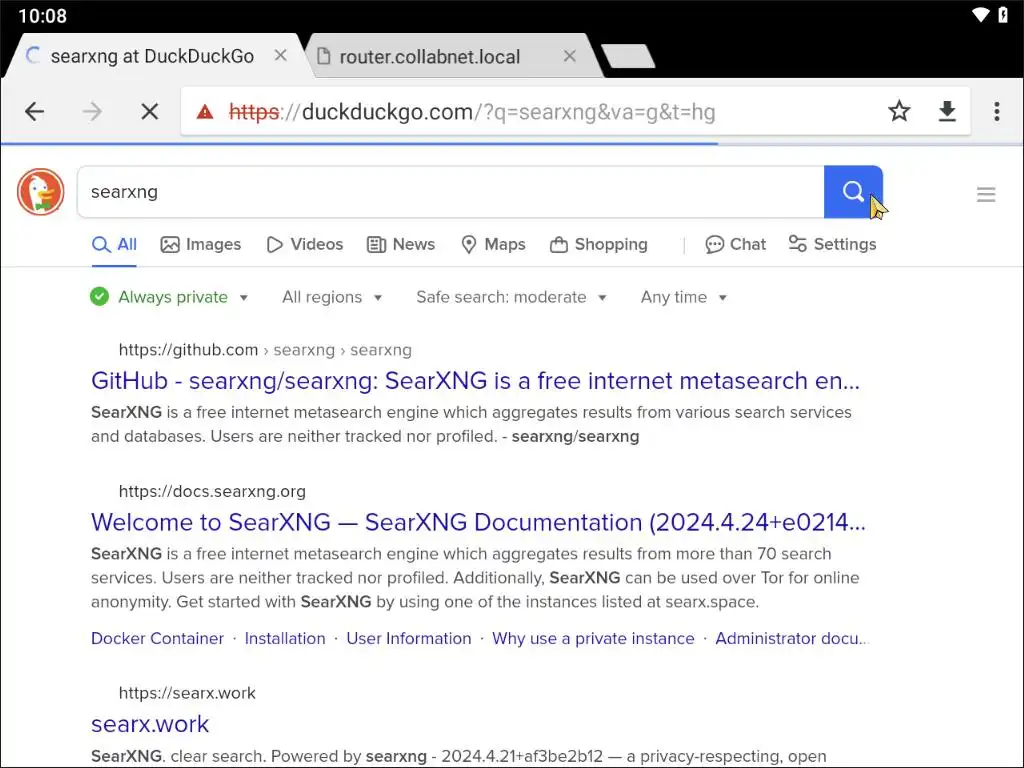The width and height of the screenshot is (1024, 768).
Task: Open the Installation sitelink
Action: click(x=285, y=638)
